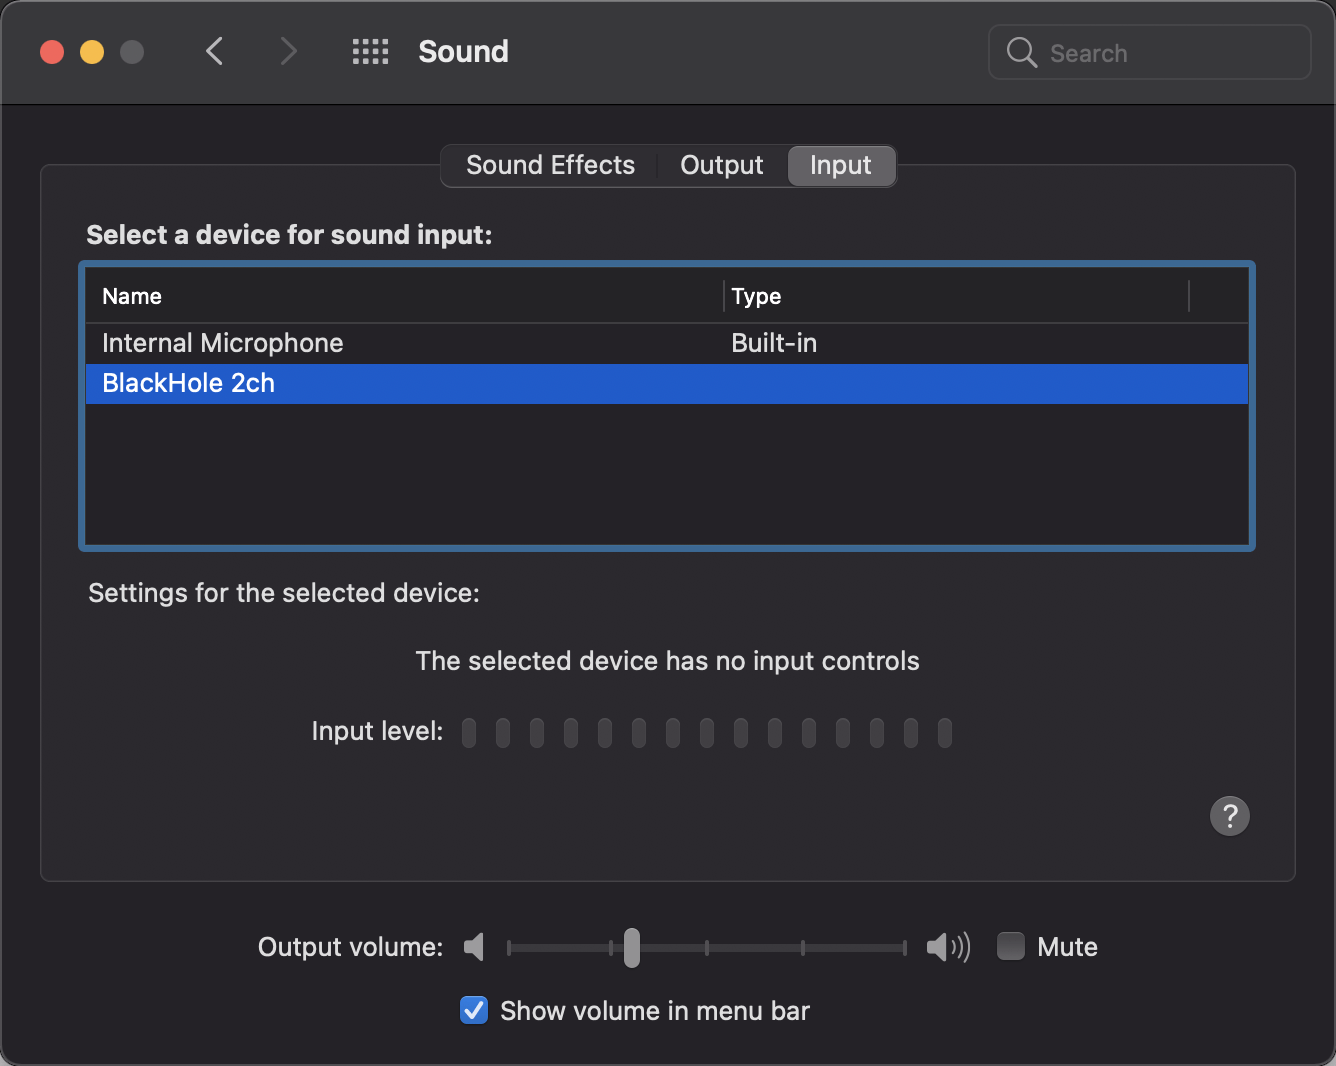Click the high volume speaker icon

947,947
